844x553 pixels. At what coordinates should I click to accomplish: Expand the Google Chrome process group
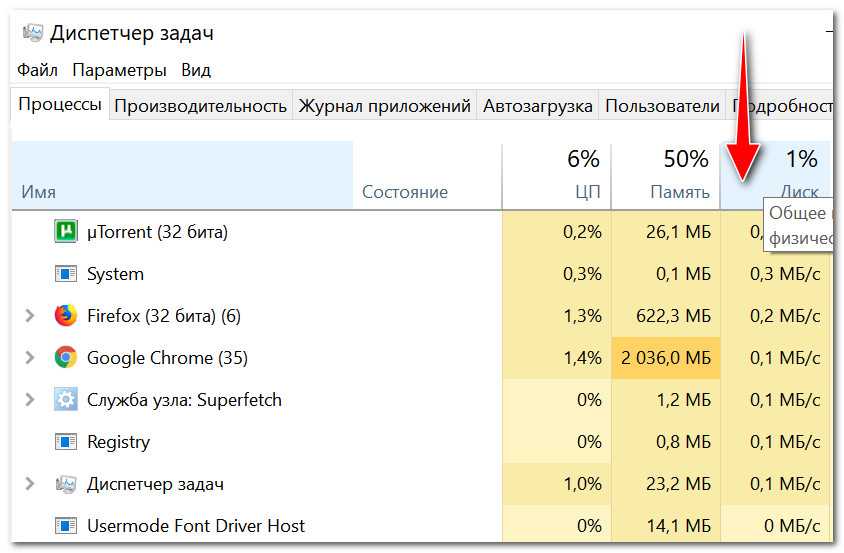click(30, 358)
